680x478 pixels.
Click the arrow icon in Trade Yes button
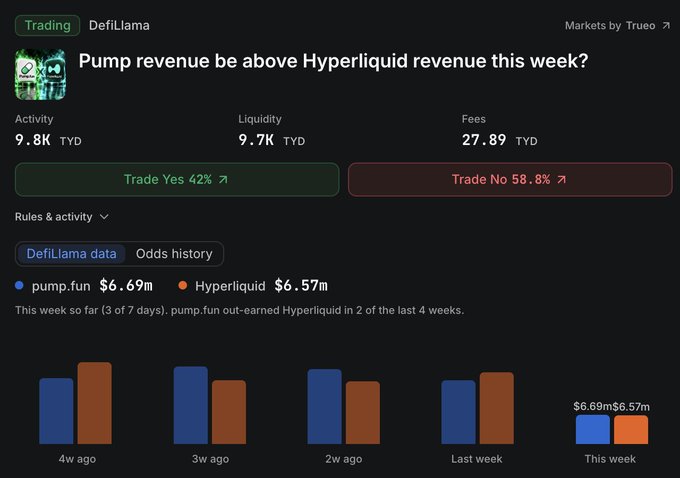coord(223,180)
